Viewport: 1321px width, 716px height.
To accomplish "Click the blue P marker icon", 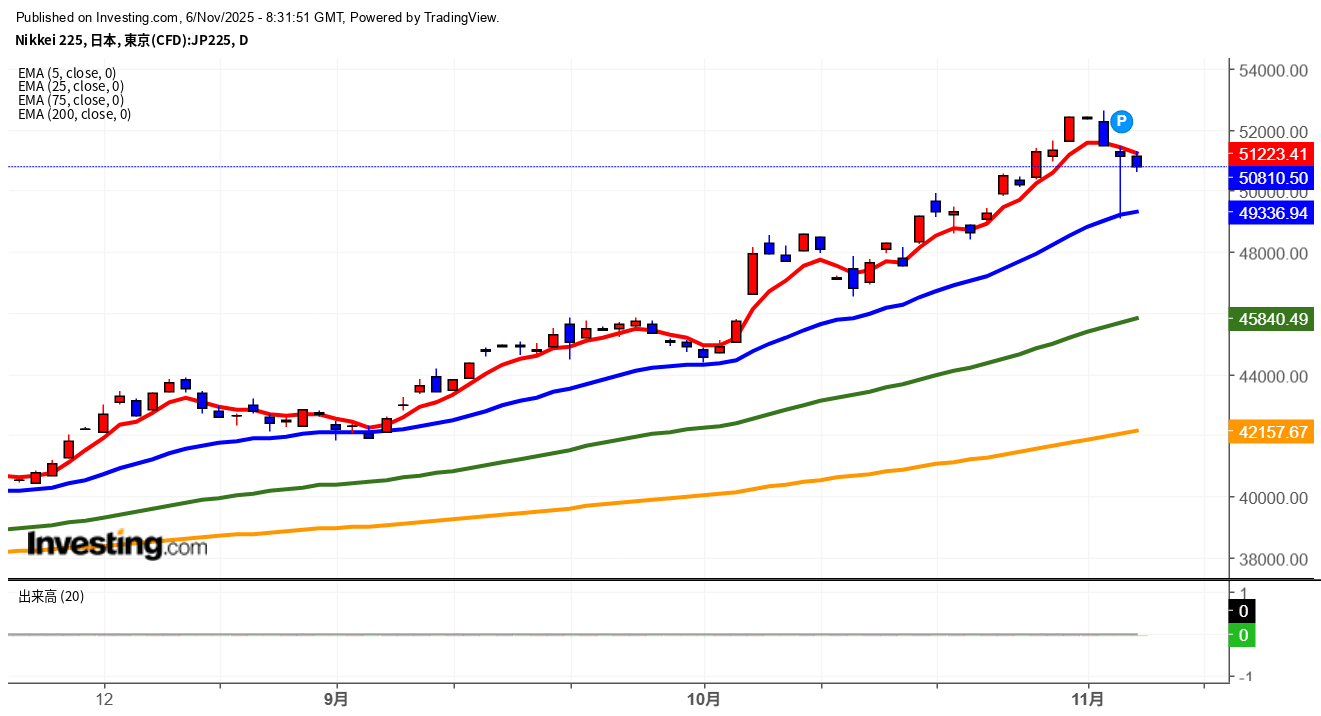I will coord(1122,122).
